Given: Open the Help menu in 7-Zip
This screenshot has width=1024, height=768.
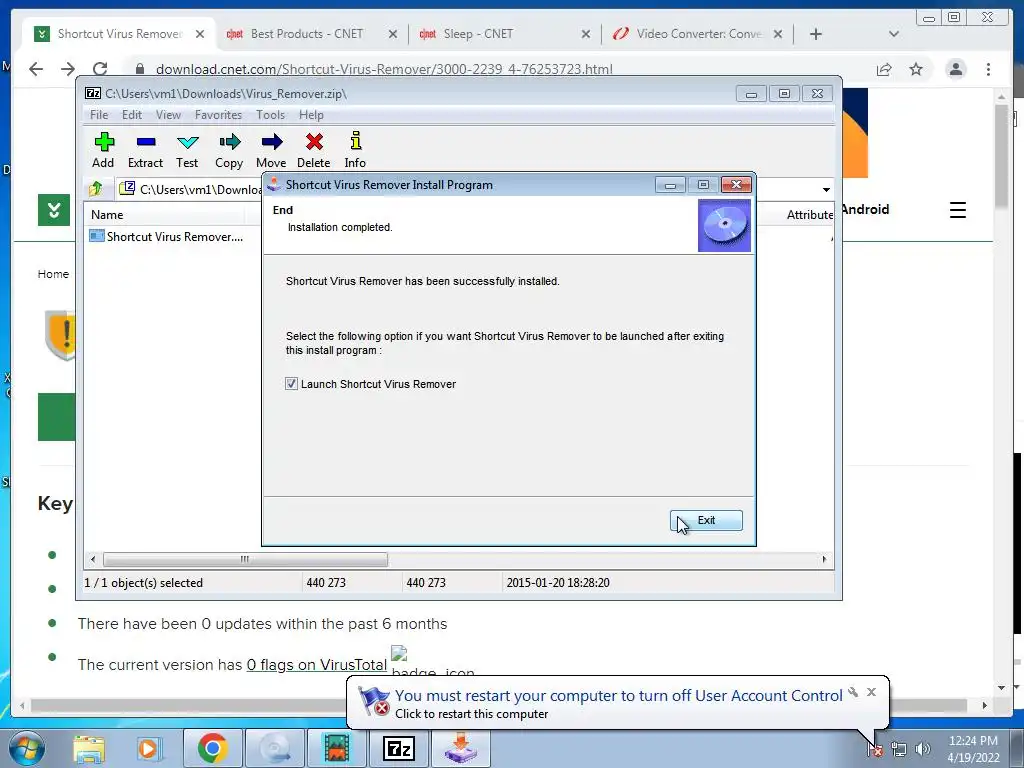Looking at the screenshot, I should click(312, 115).
